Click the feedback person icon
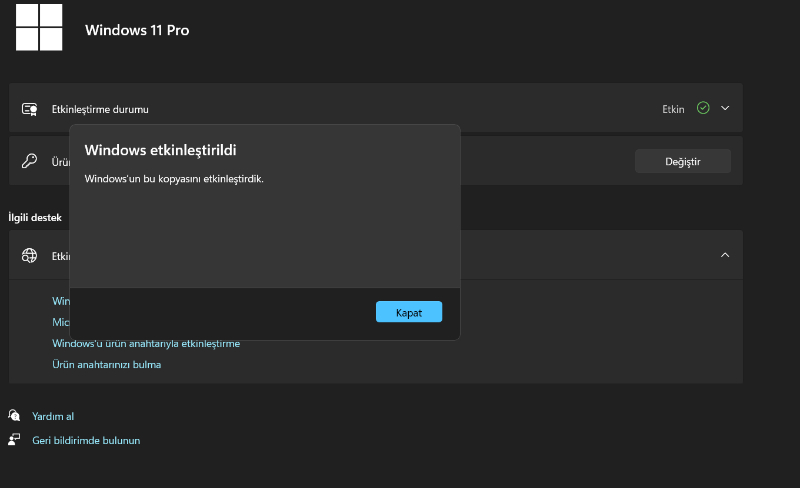 point(14,440)
